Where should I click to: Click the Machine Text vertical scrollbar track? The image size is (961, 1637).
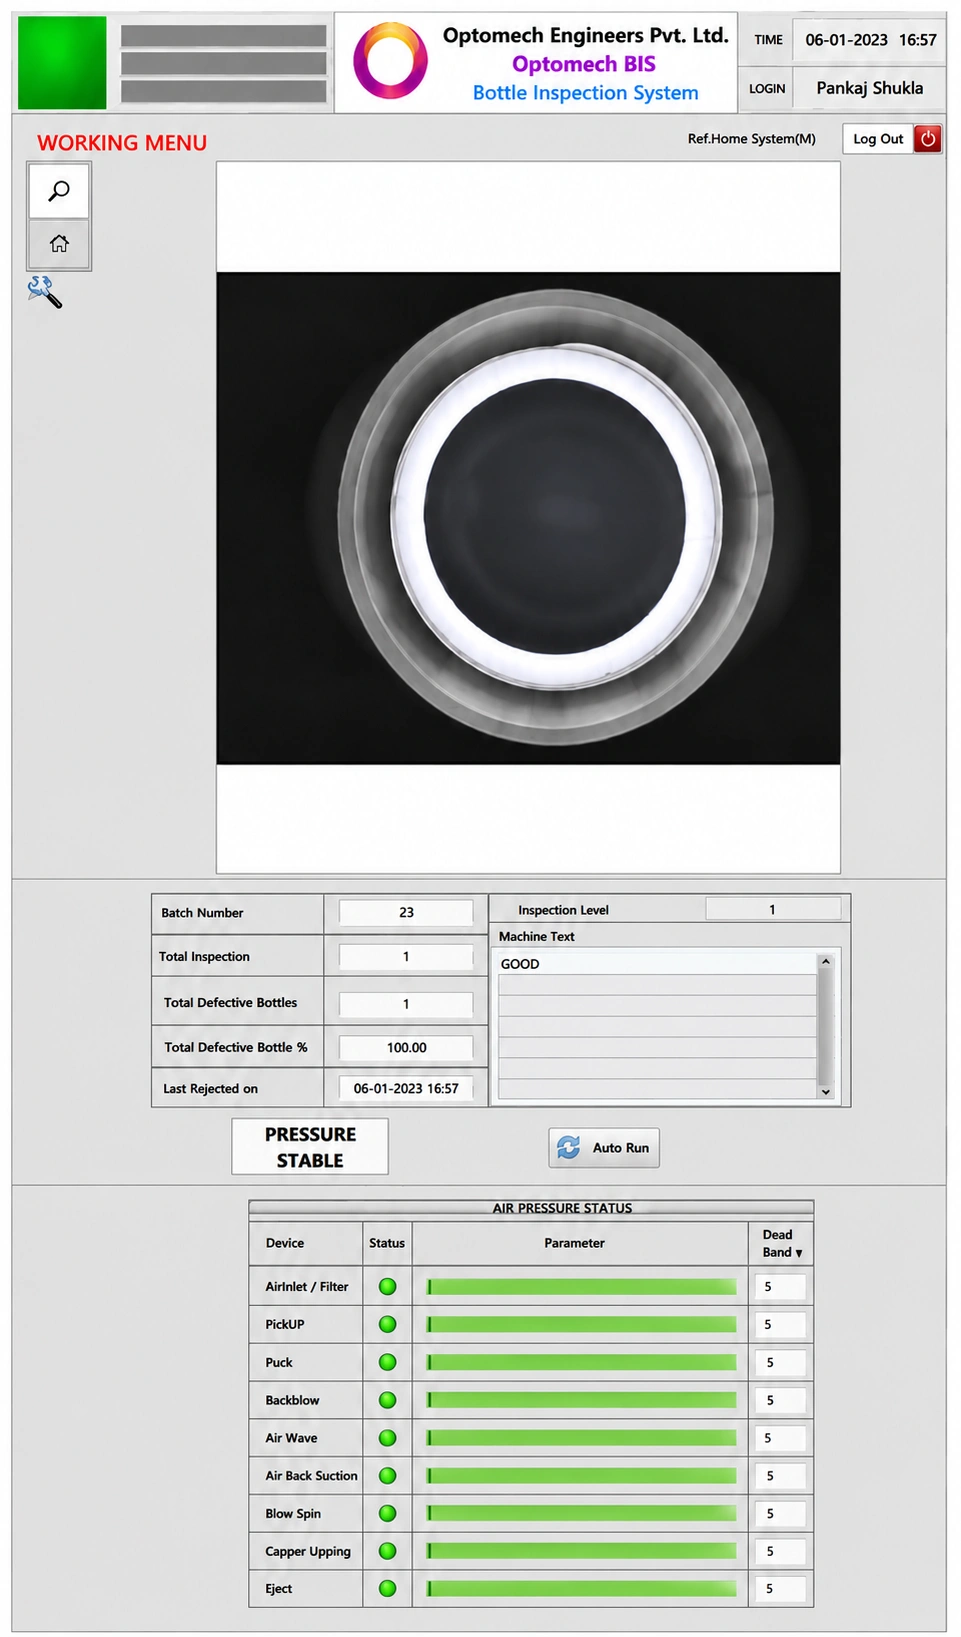click(826, 1027)
